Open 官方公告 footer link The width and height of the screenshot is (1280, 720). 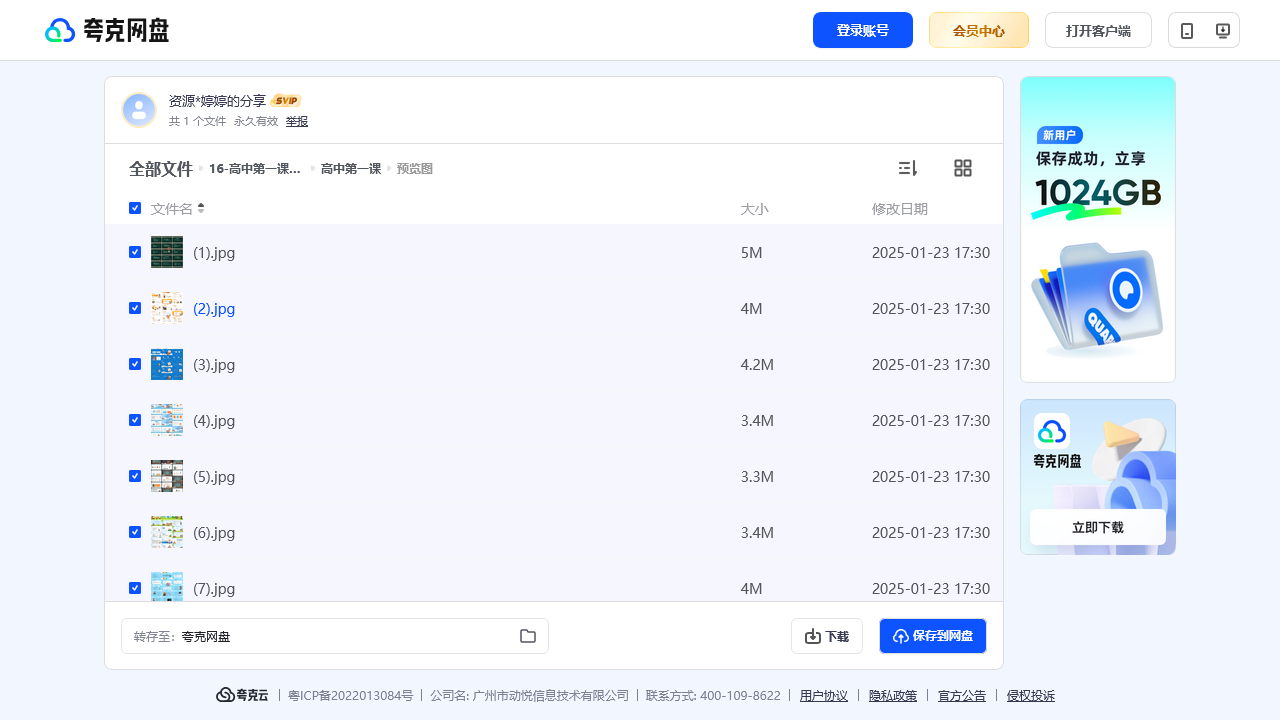tap(962, 696)
